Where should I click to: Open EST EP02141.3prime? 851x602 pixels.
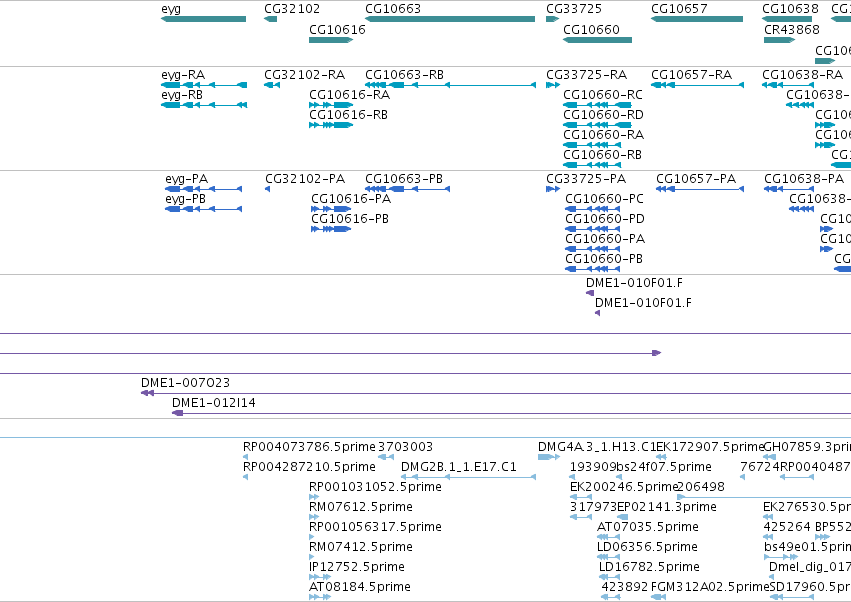(x=667, y=507)
